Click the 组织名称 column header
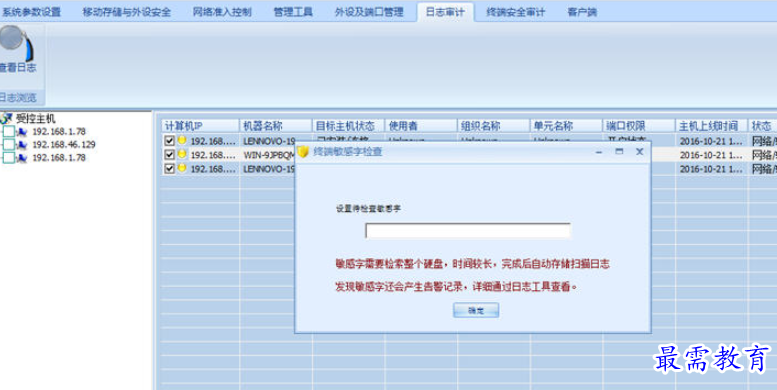This screenshot has height=390, width=777. coord(494,125)
